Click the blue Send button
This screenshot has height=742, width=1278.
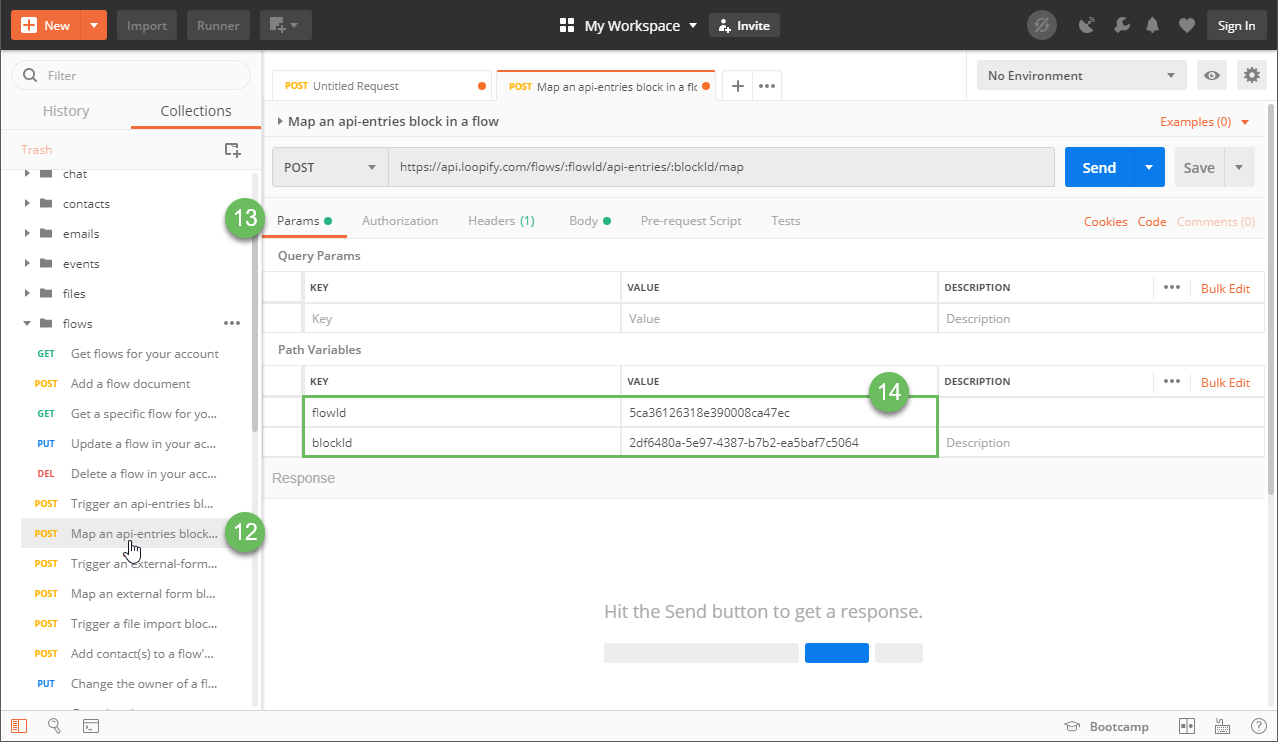point(1099,167)
